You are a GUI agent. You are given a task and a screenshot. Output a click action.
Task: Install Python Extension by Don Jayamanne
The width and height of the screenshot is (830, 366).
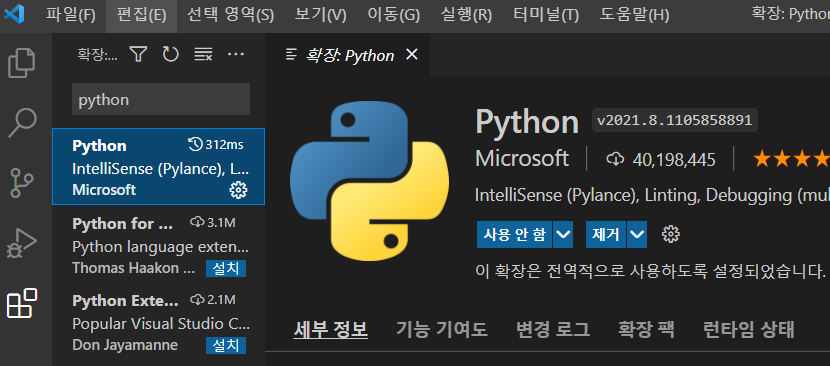coord(226,345)
